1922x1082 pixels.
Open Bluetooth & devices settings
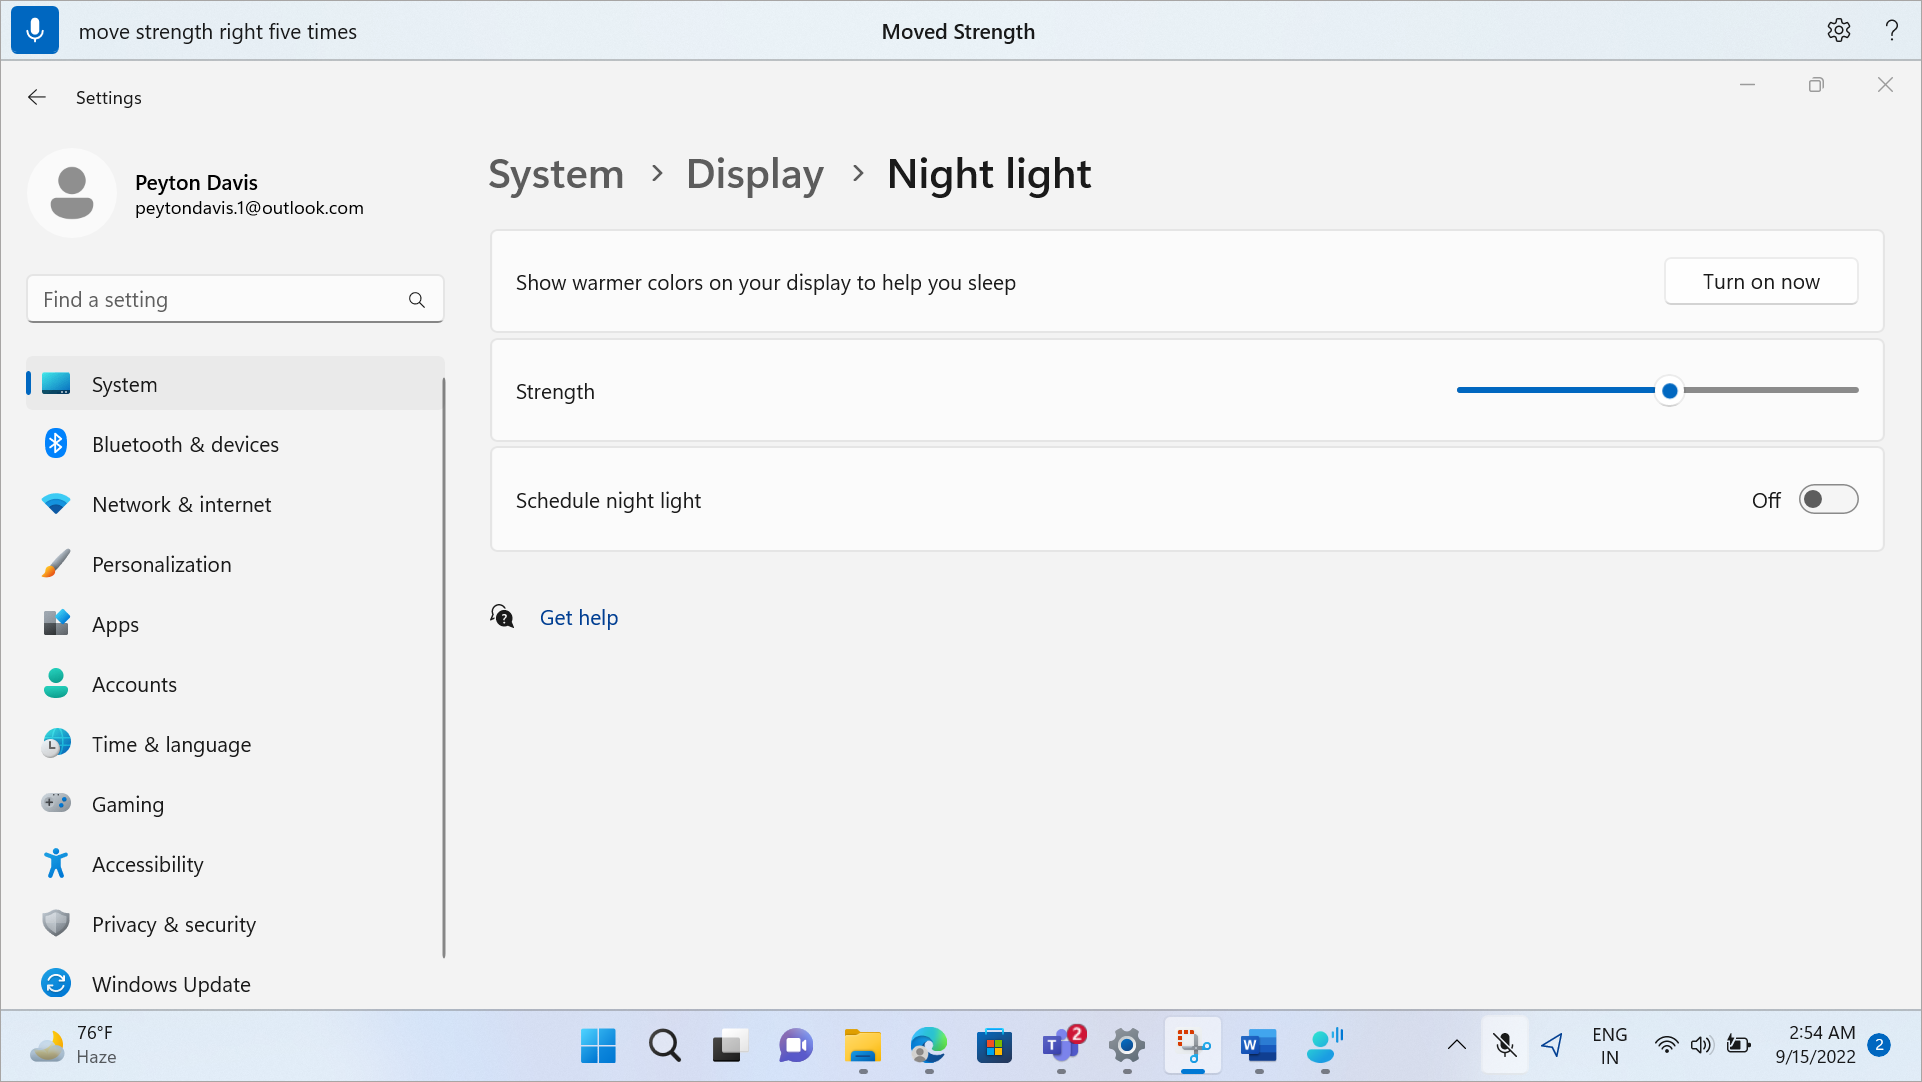coord(185,443)
